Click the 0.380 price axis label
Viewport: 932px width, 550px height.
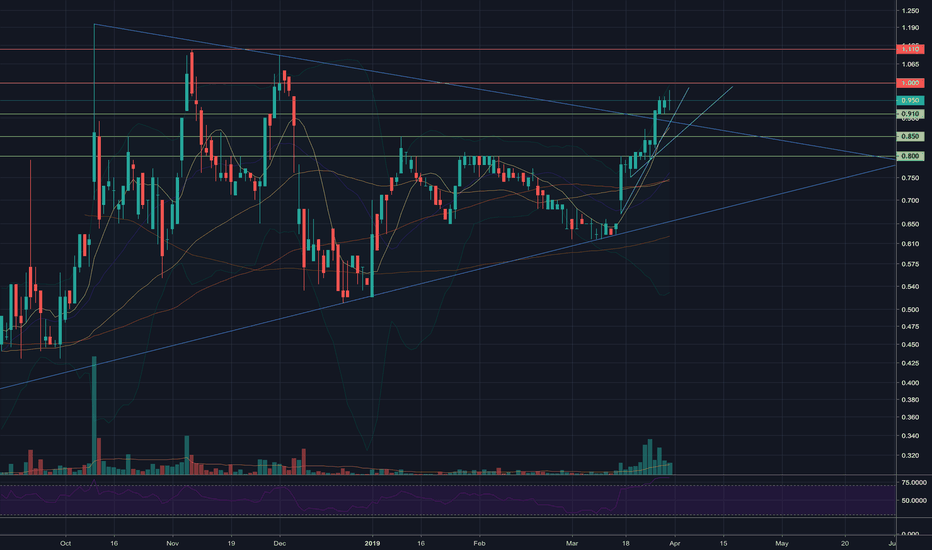coord(910,400)
